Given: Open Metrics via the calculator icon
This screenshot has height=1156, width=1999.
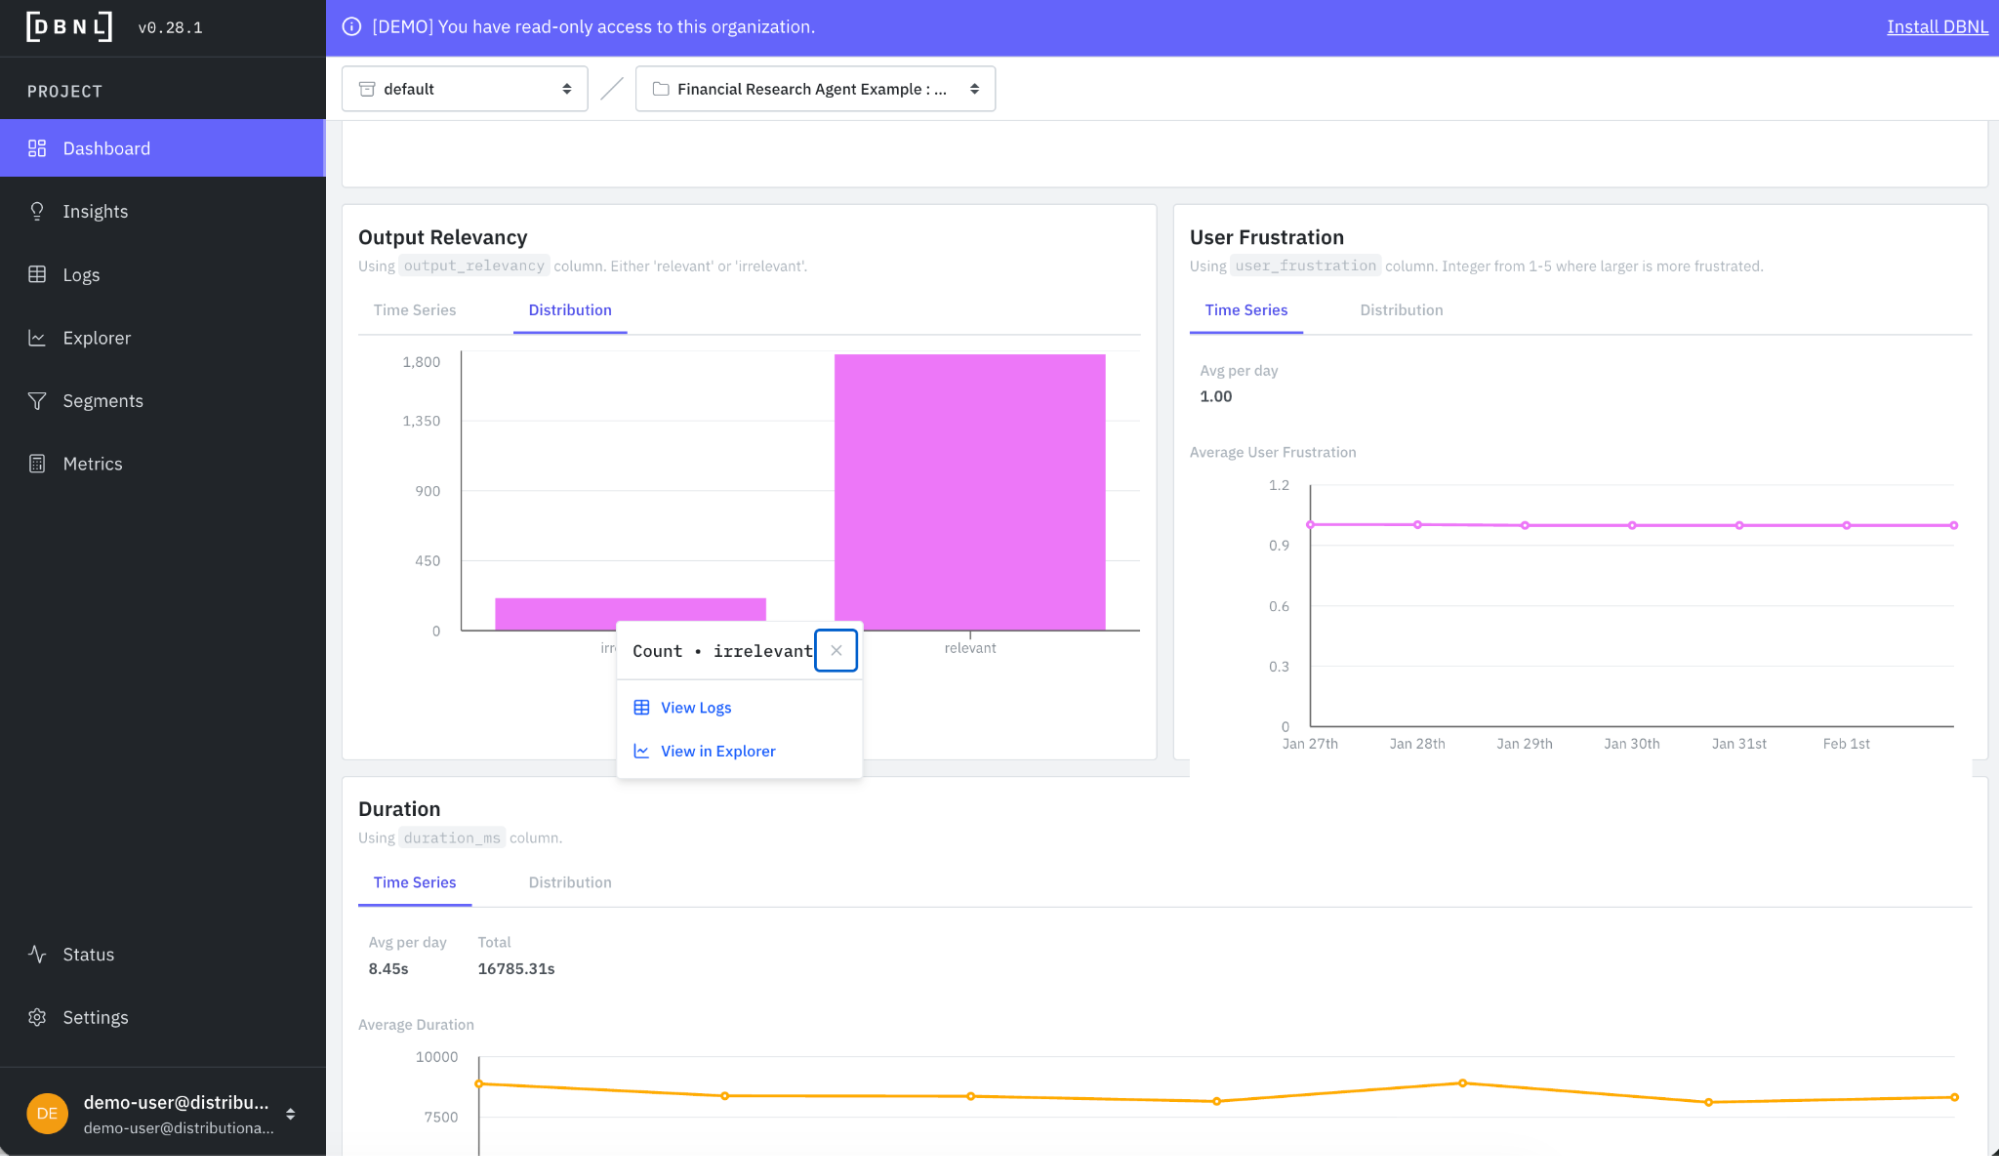Looking at the screenshot, I should (x=37, y=464).
